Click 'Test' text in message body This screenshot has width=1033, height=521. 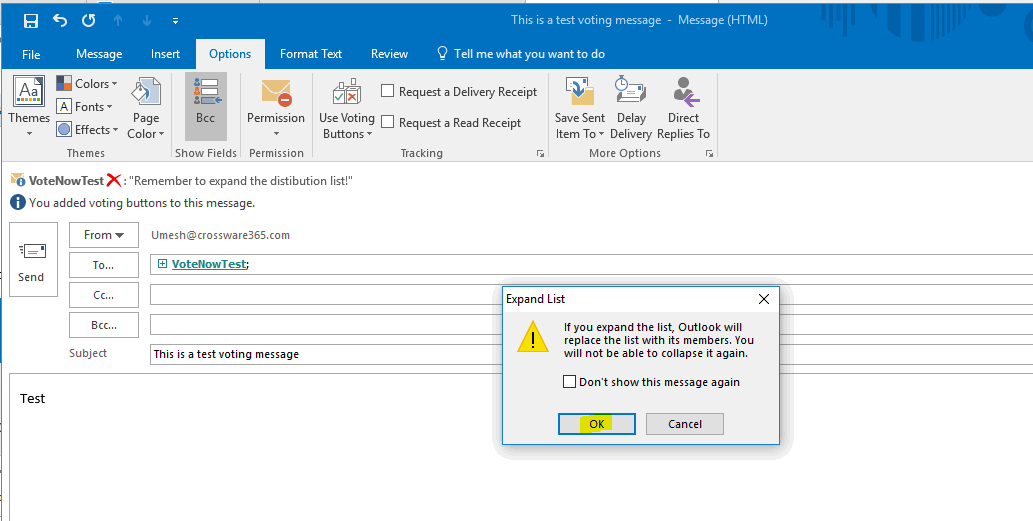[x=32, y=398]
